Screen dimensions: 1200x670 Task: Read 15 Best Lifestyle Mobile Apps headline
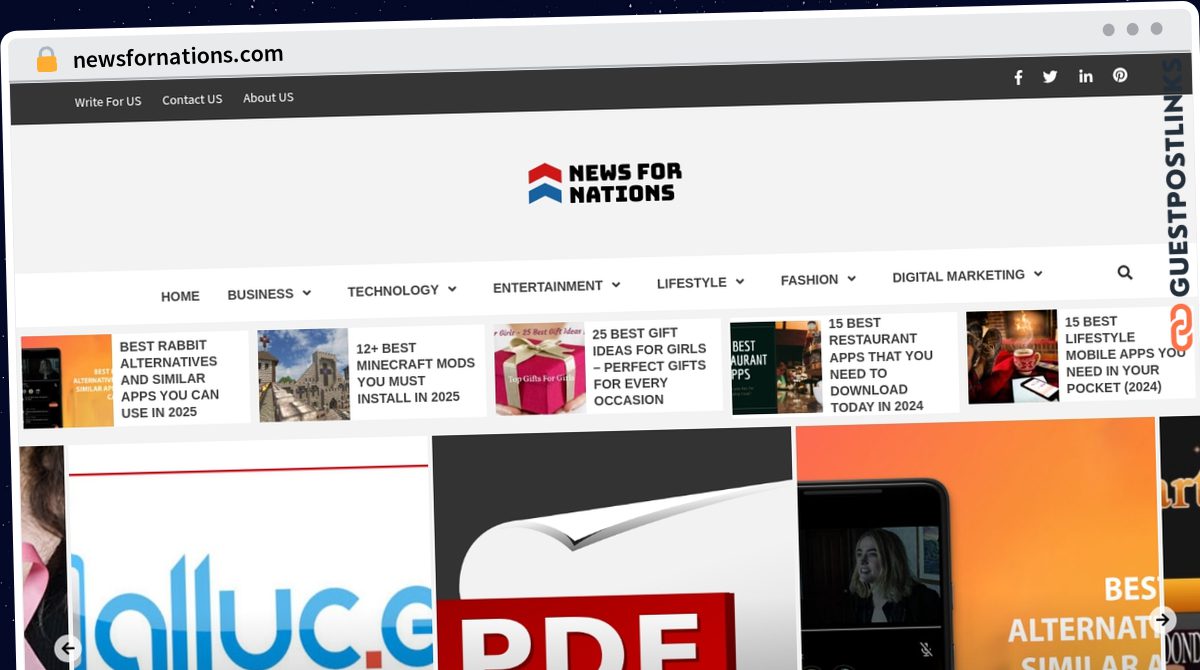[x=1124, y=354]
